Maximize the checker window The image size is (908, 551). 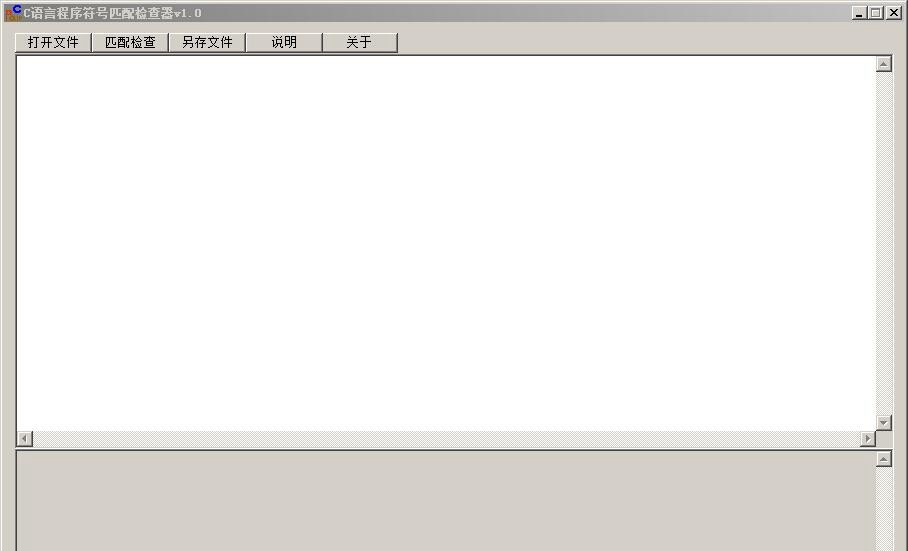point(876,13)
